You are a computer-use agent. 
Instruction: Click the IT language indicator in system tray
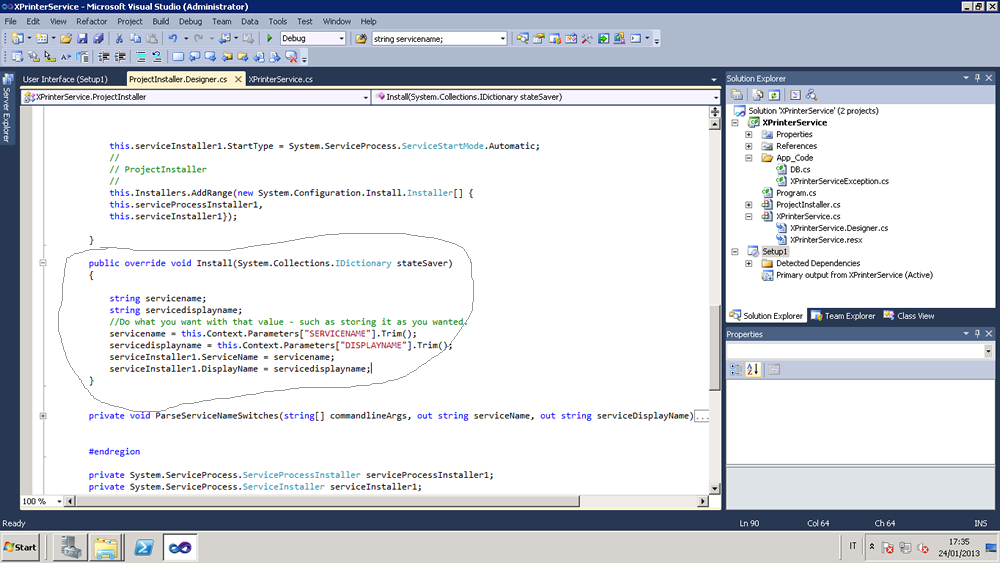tap(853, 546)
